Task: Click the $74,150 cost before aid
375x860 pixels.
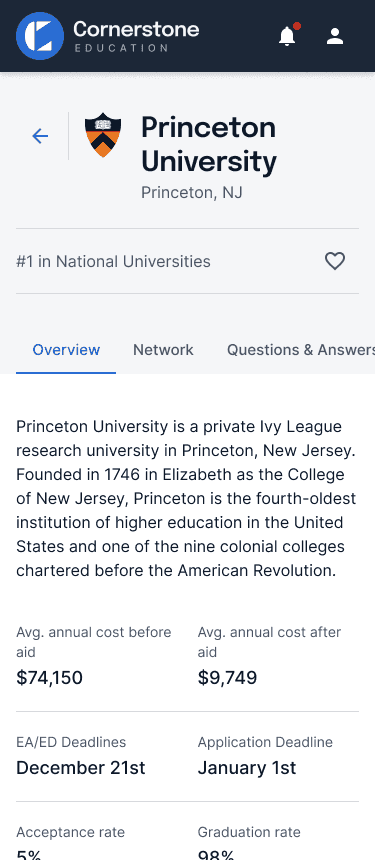Action: (49, 678)
